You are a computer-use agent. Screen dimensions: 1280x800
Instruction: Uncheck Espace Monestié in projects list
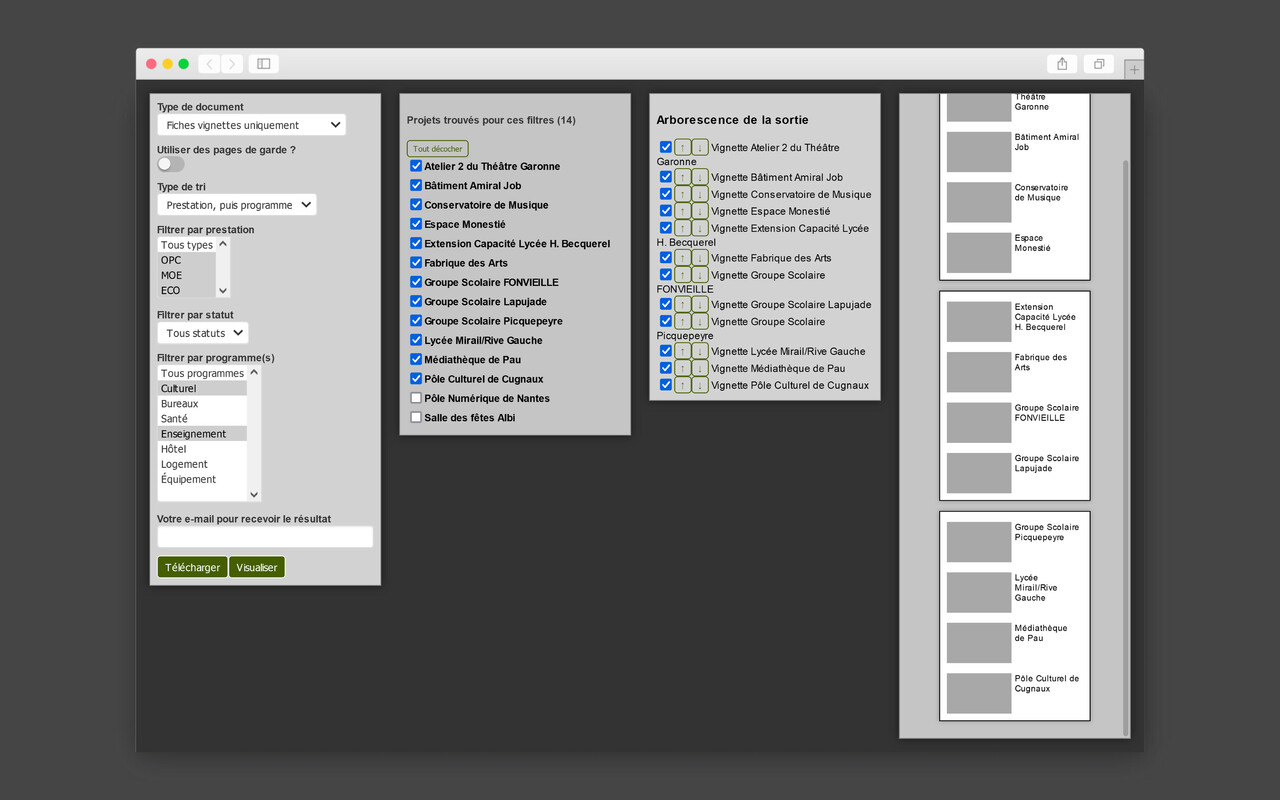click(416, 224)
